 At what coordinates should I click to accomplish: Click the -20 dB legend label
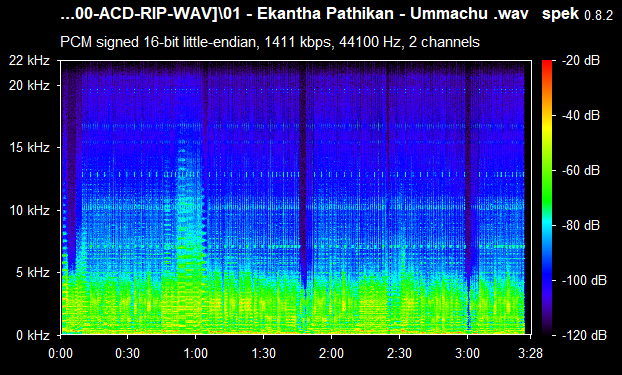tap(581, 60)
